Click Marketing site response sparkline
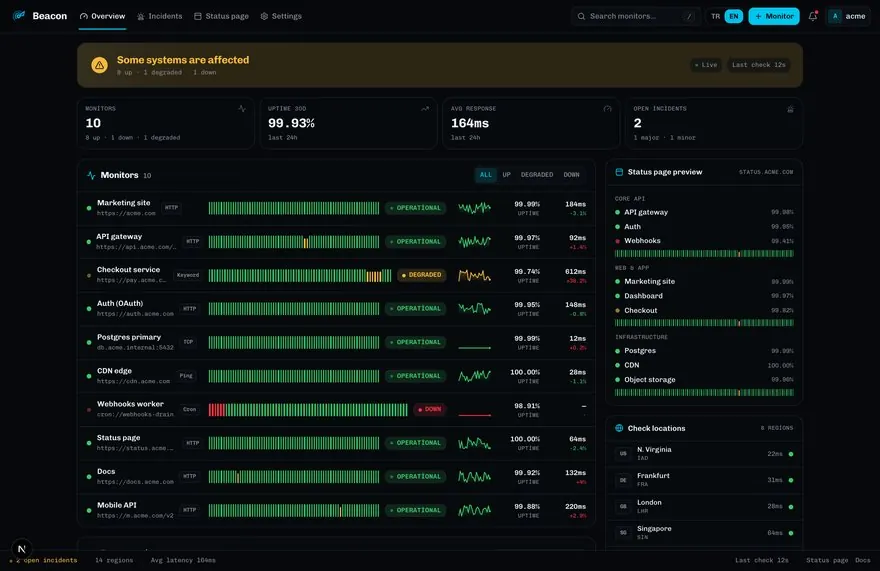This screenshot has height=571, width=880. click(x=474, y=208)
